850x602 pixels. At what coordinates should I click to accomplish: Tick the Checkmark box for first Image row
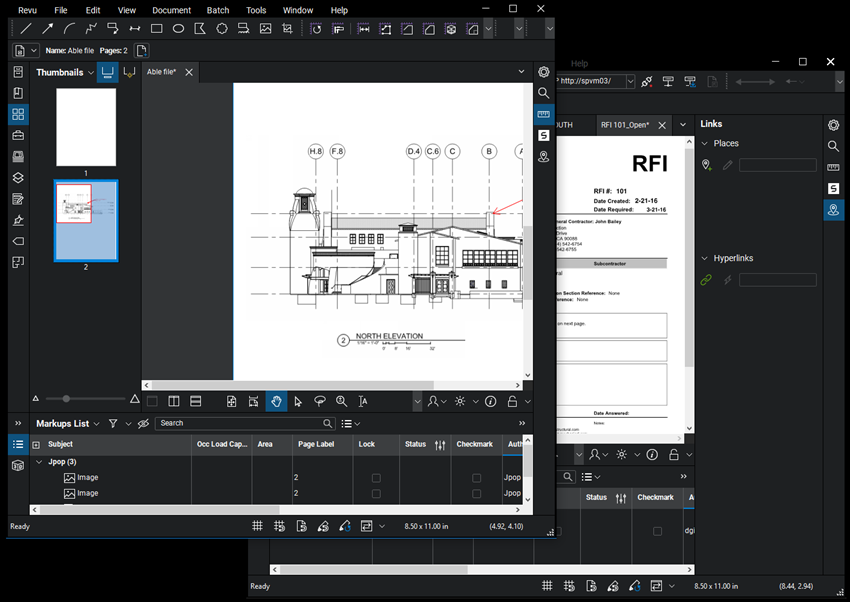(476, 478)
